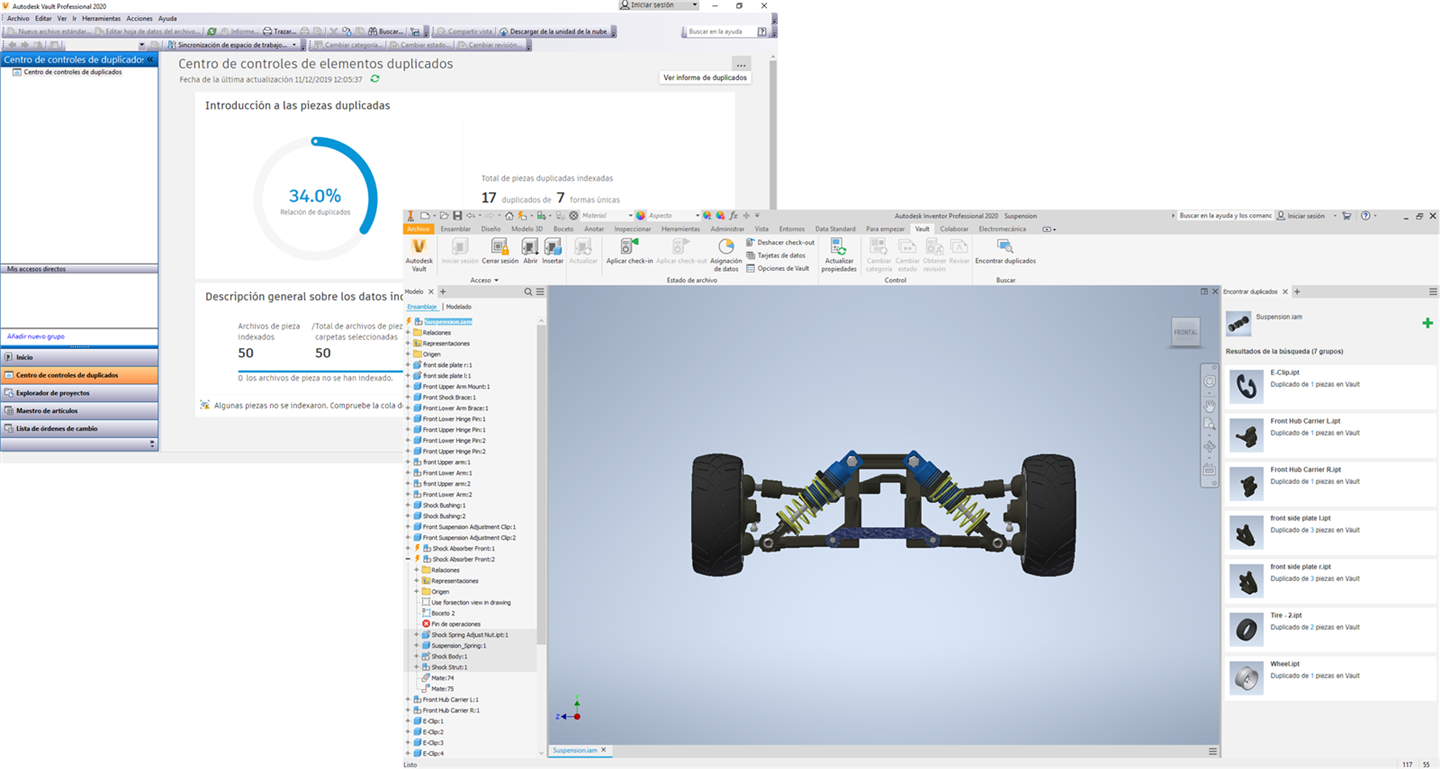This screenshot has width=1440, height=769.
Task: Click Encontrar duplicados ribbon button
Action: (x=1005, y=251)
